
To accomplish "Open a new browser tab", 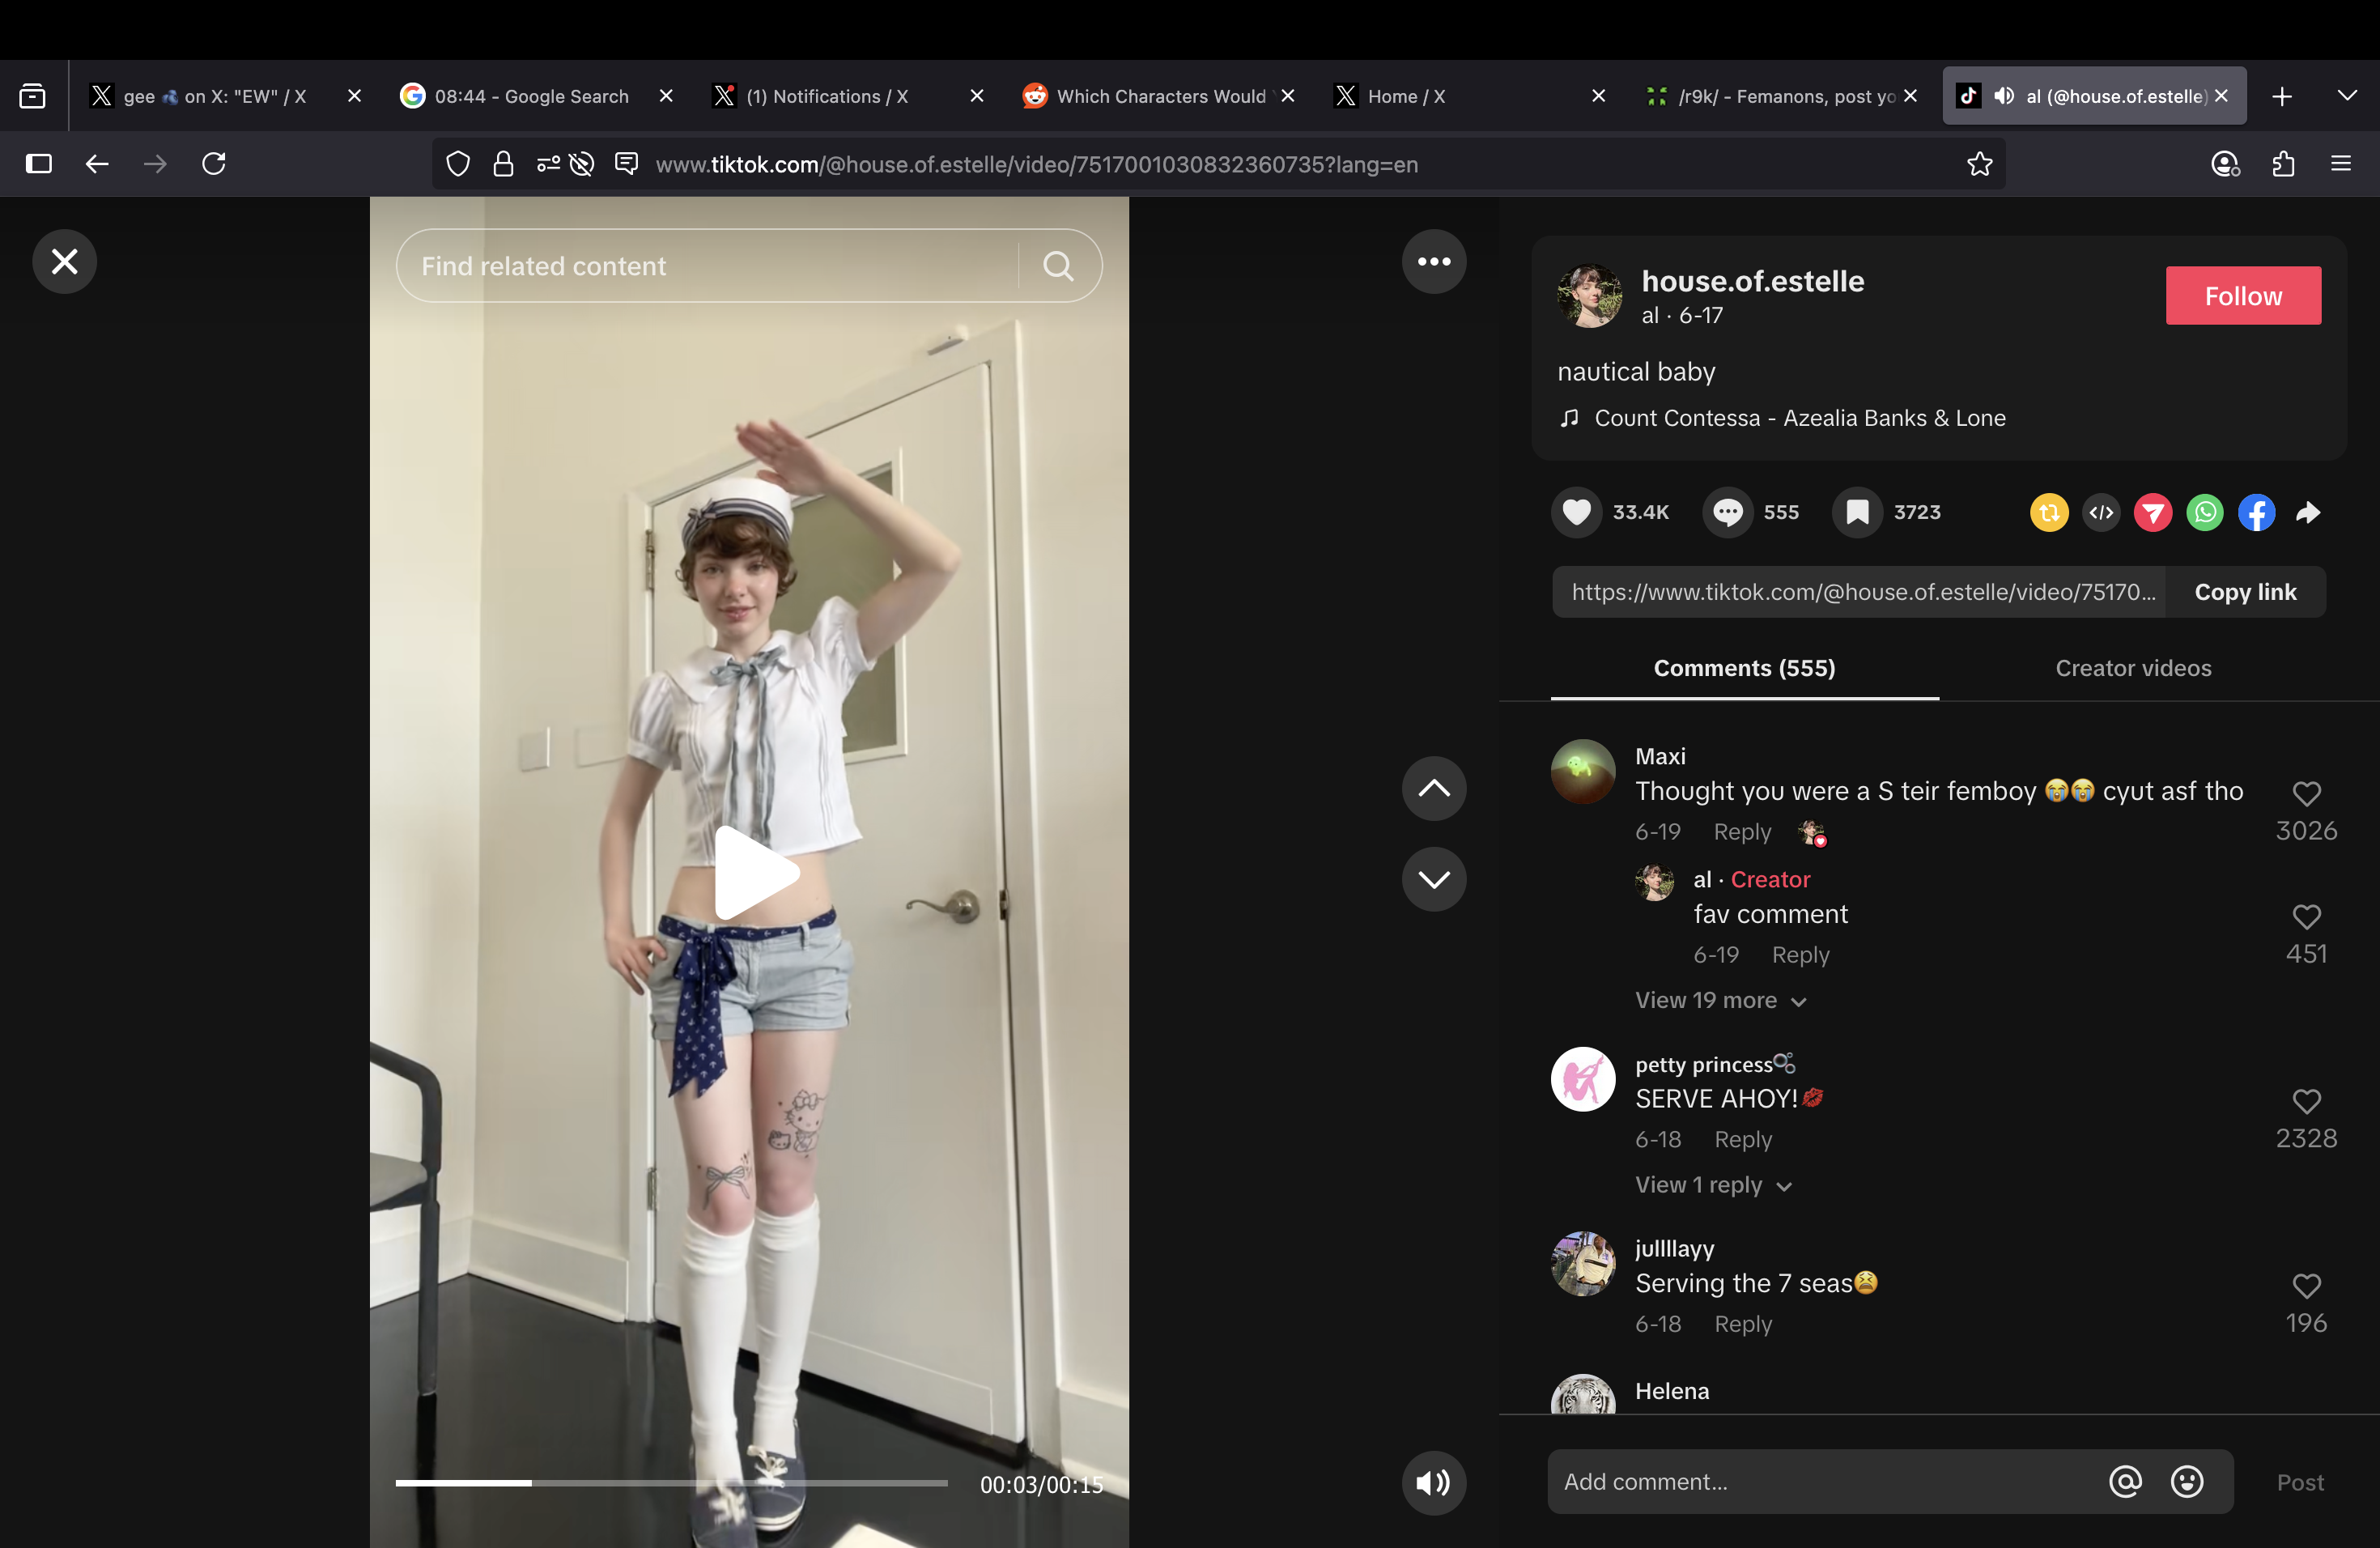I will [2282, 96].
